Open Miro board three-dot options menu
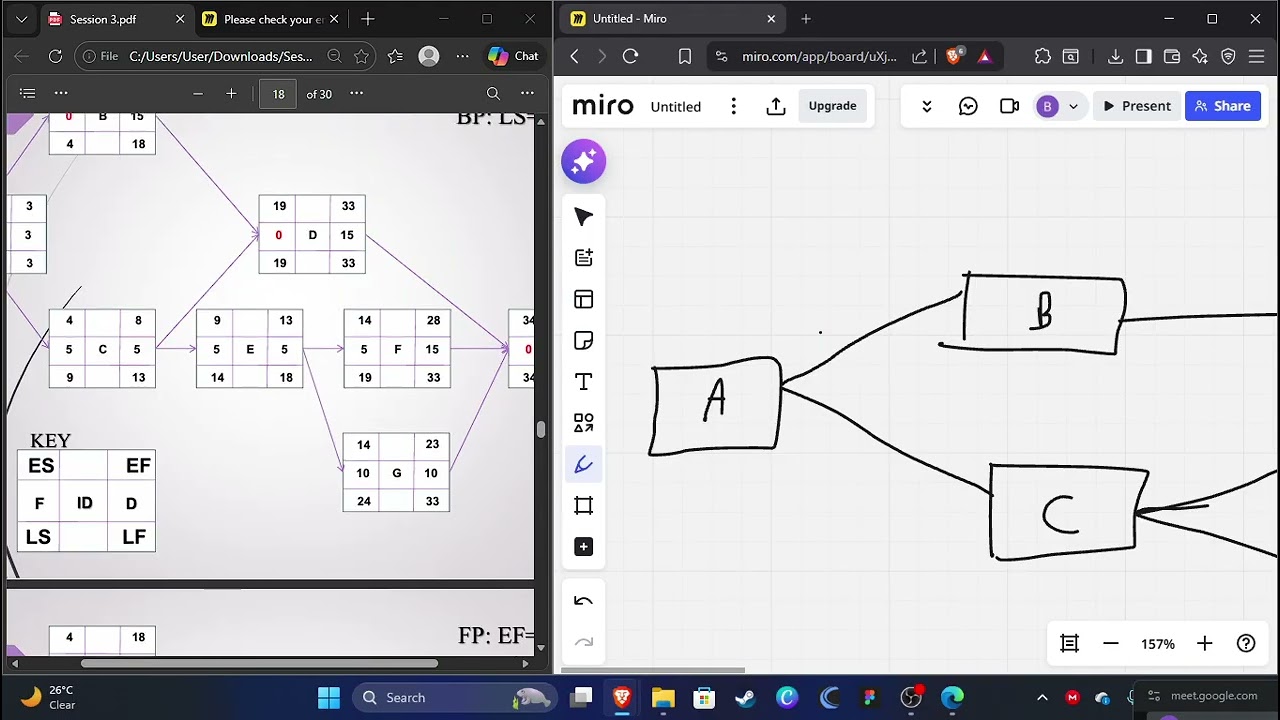The image size is (1280, 720). coord(734,106)
